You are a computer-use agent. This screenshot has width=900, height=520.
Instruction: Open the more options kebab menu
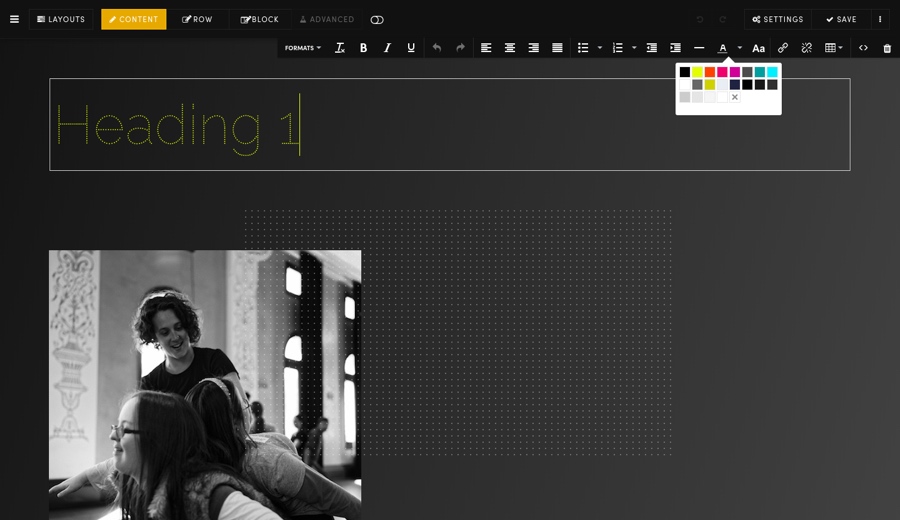(x=880, y=20)
